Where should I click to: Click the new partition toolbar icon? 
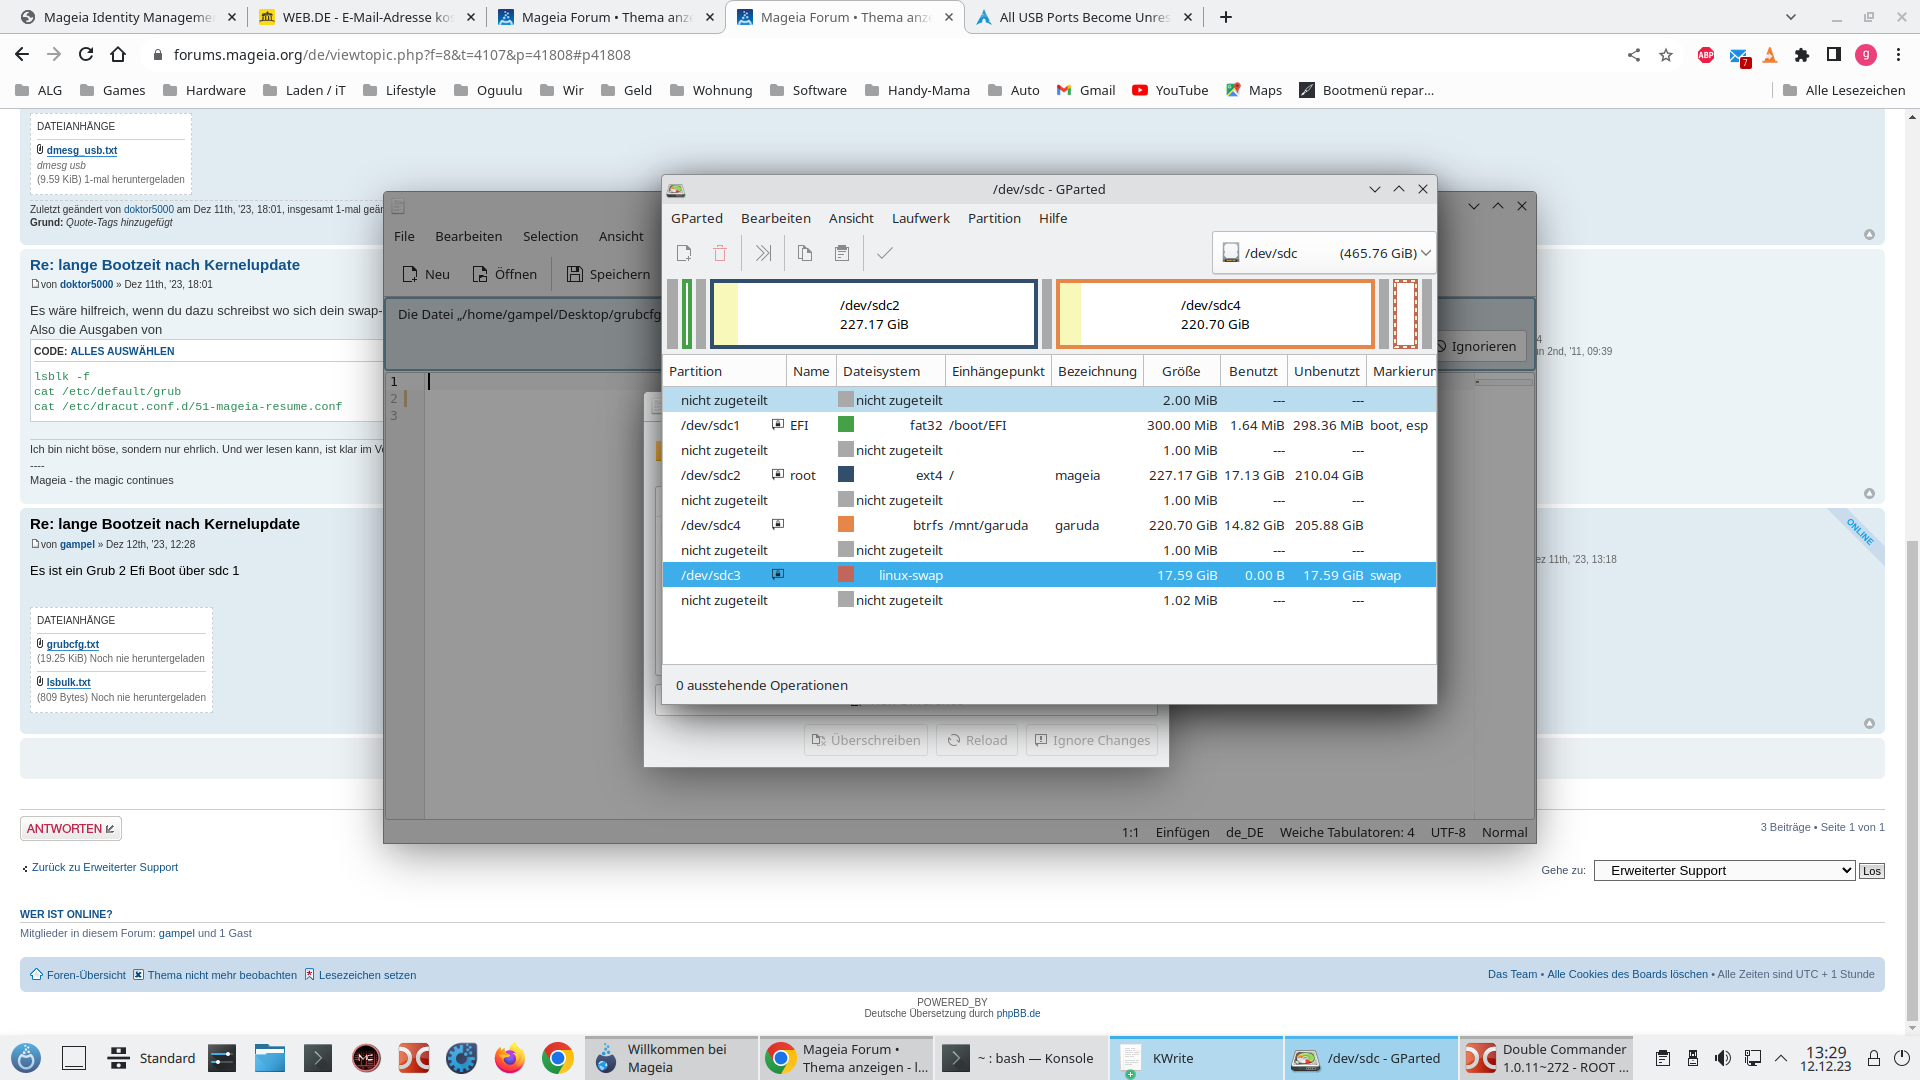(x=684, y=254)
